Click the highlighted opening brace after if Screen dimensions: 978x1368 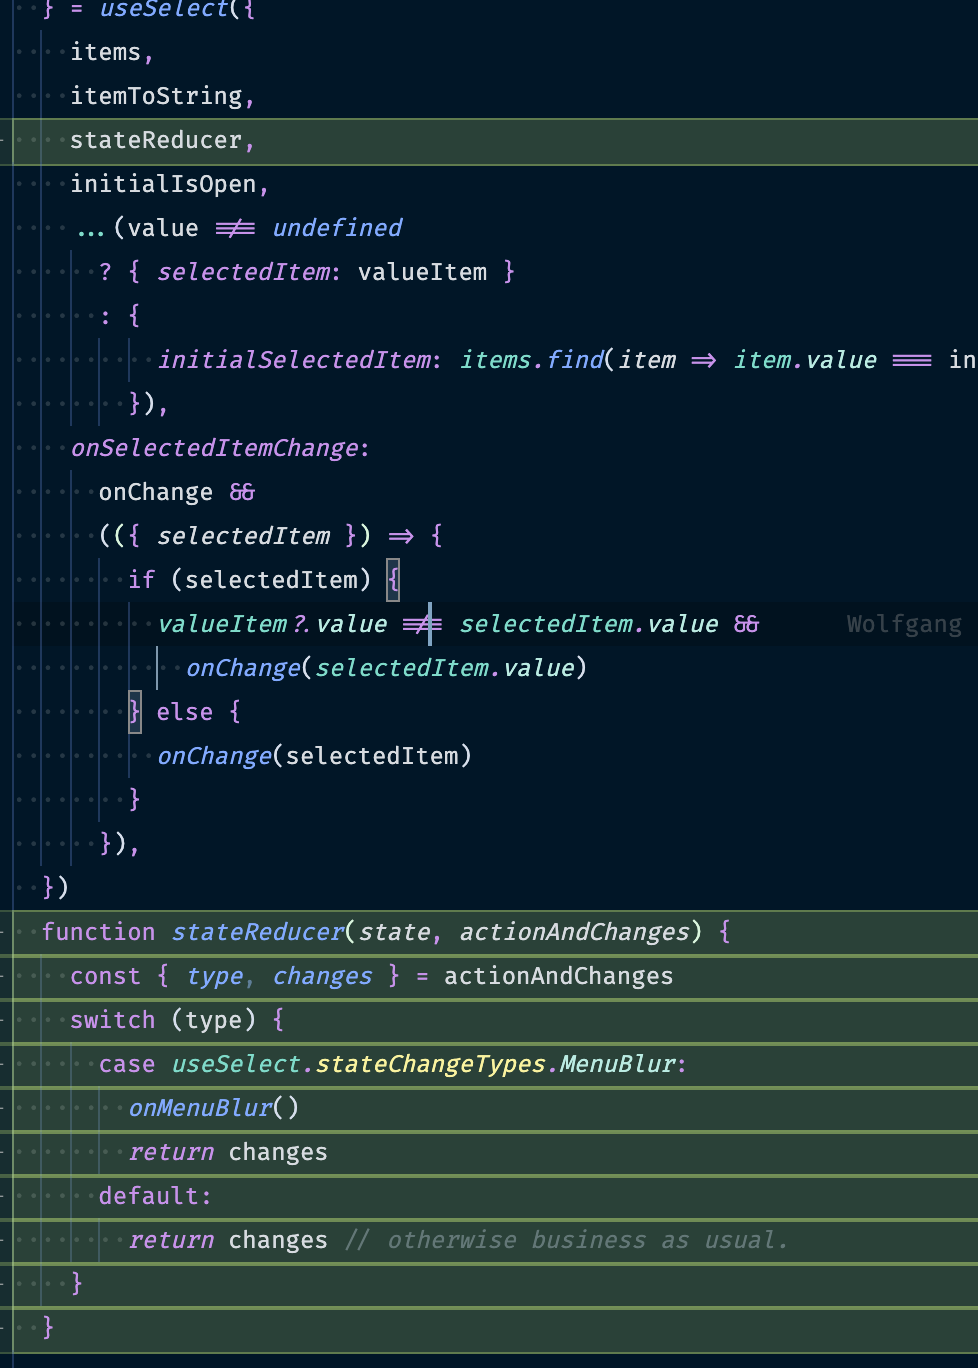click(394, 579)
